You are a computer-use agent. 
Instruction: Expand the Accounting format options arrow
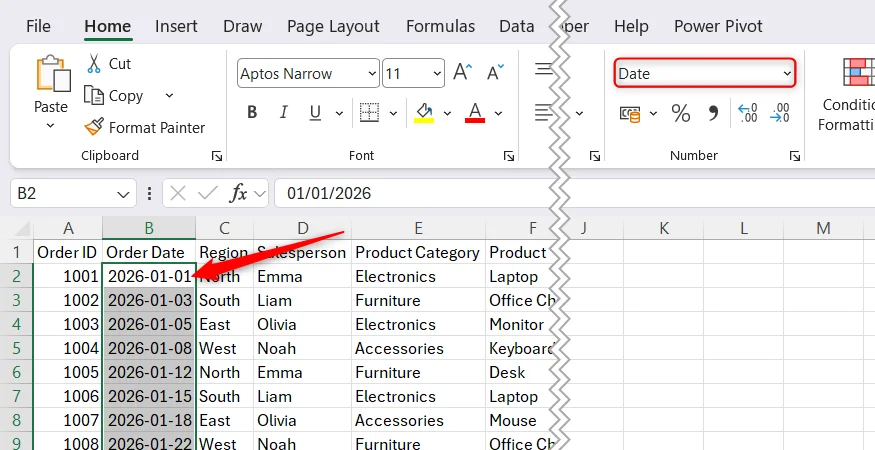[653, 114]
